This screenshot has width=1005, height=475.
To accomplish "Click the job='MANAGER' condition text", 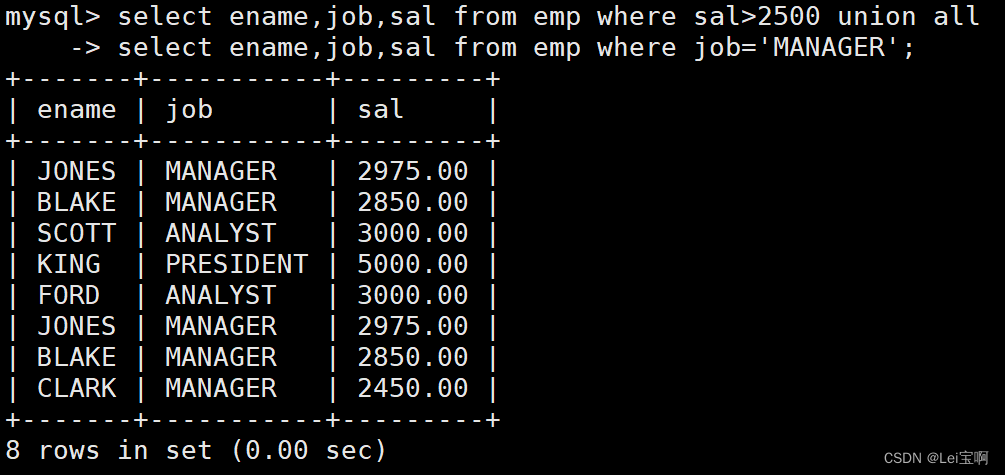I will click(x=804, y=47).
